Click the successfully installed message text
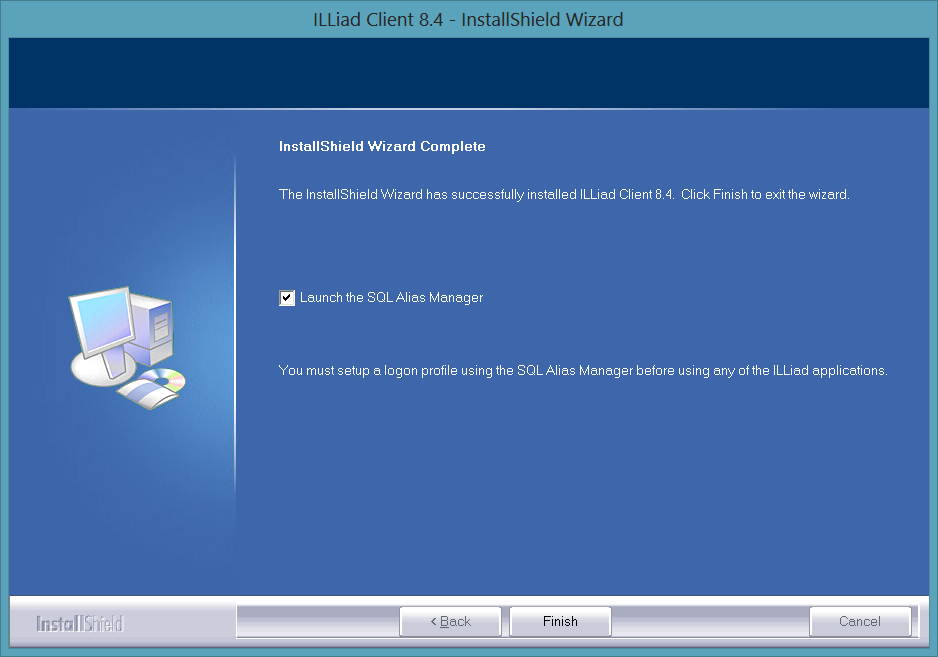Screen dimensions: 938x657 [563, 195]
